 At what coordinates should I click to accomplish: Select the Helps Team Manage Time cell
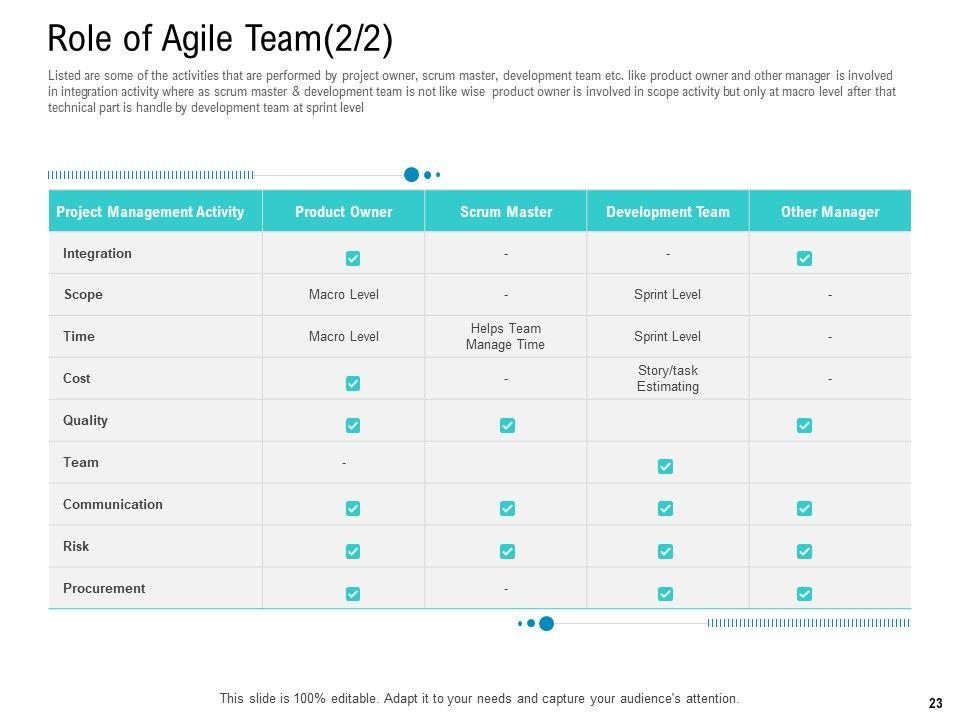[x=505, y=336]
